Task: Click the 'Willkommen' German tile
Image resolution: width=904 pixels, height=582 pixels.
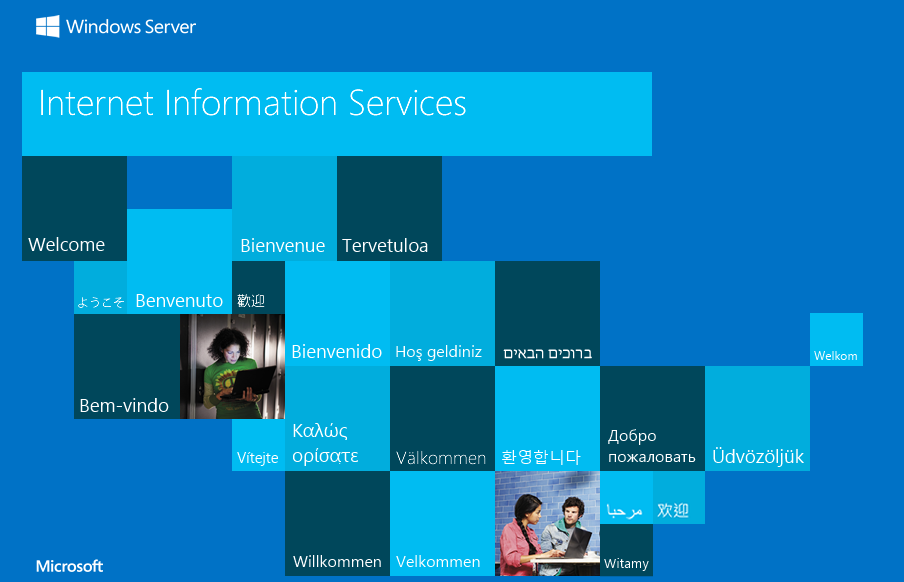Action: click(337, 523)
